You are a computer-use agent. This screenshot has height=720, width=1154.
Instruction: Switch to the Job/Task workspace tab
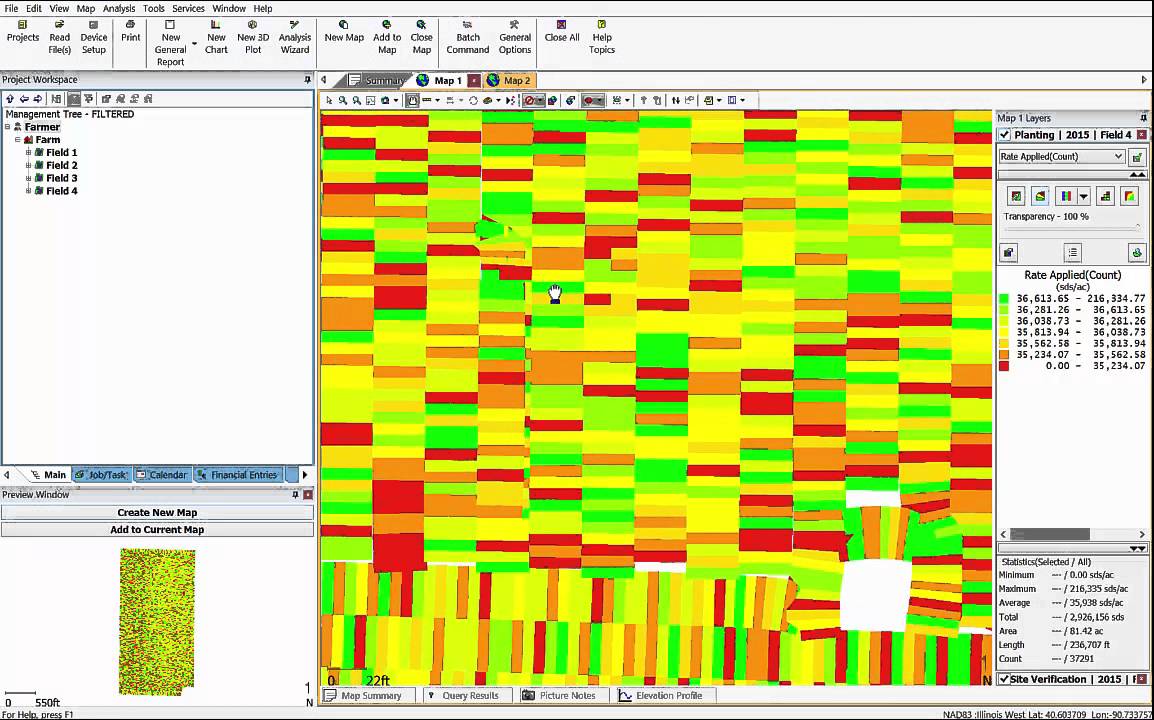tap(101, 475)
